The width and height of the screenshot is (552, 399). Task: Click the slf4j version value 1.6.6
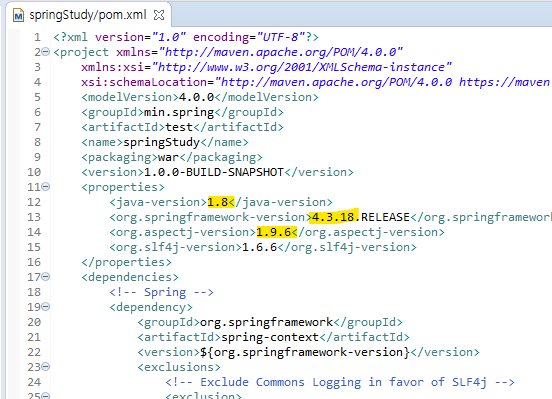pos(259,247)
